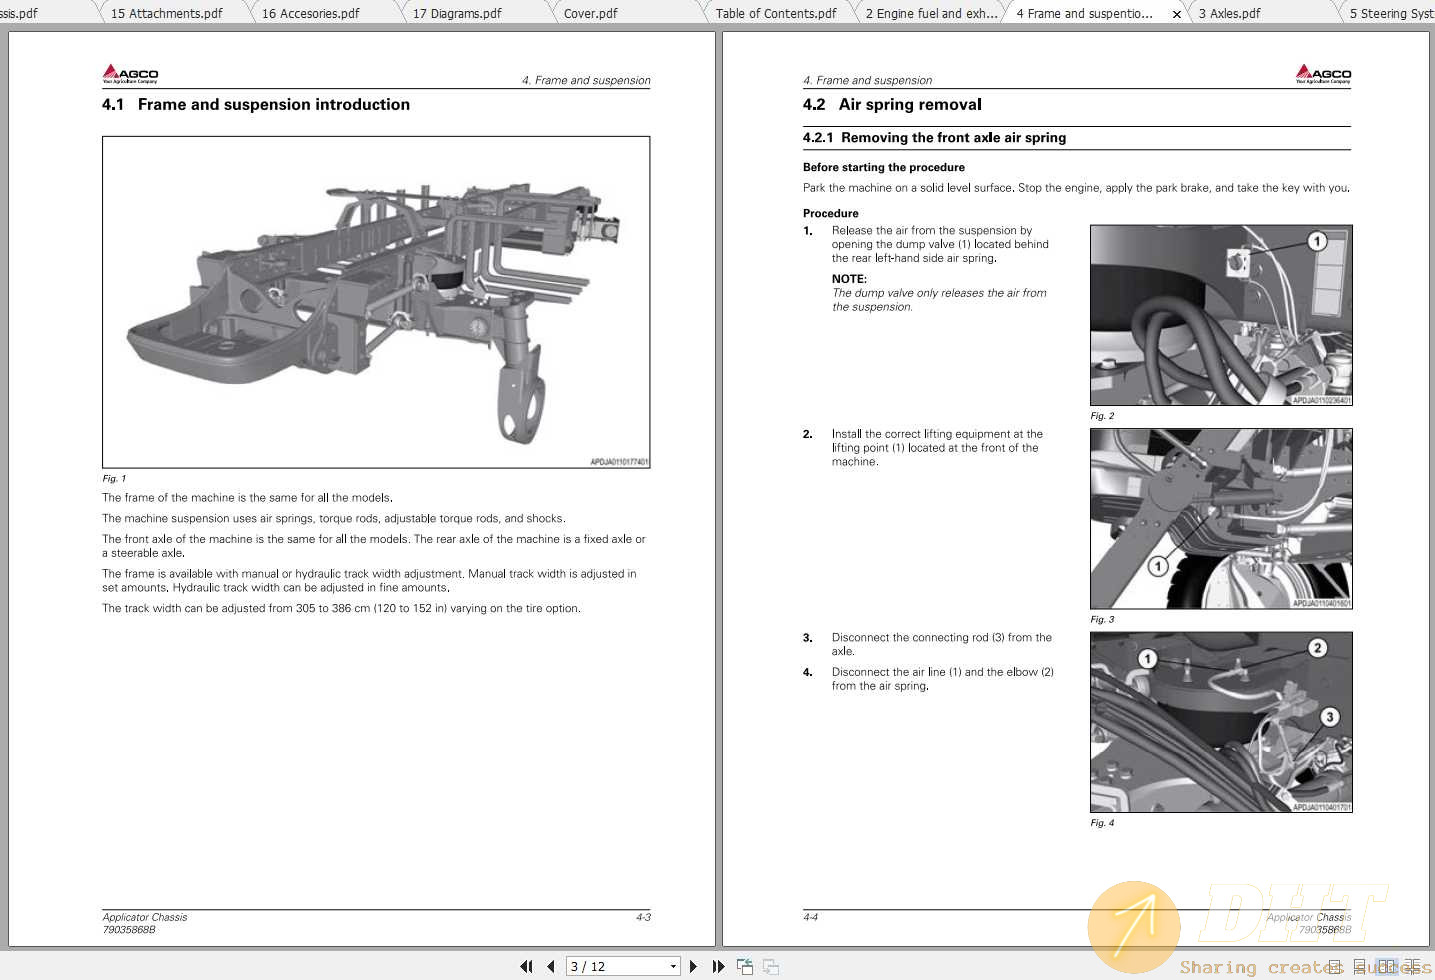Select the Cover.pdf tab
Viewport: 1435px width, 980px height.
[590, 14]
